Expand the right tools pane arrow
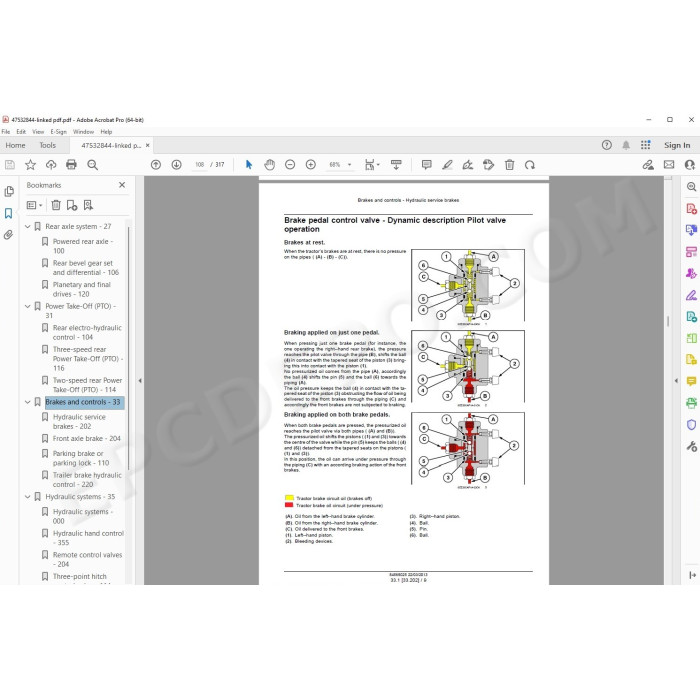The width and height of the screenshot is (700, 700). pyautogui.click(x=676, y=381)
